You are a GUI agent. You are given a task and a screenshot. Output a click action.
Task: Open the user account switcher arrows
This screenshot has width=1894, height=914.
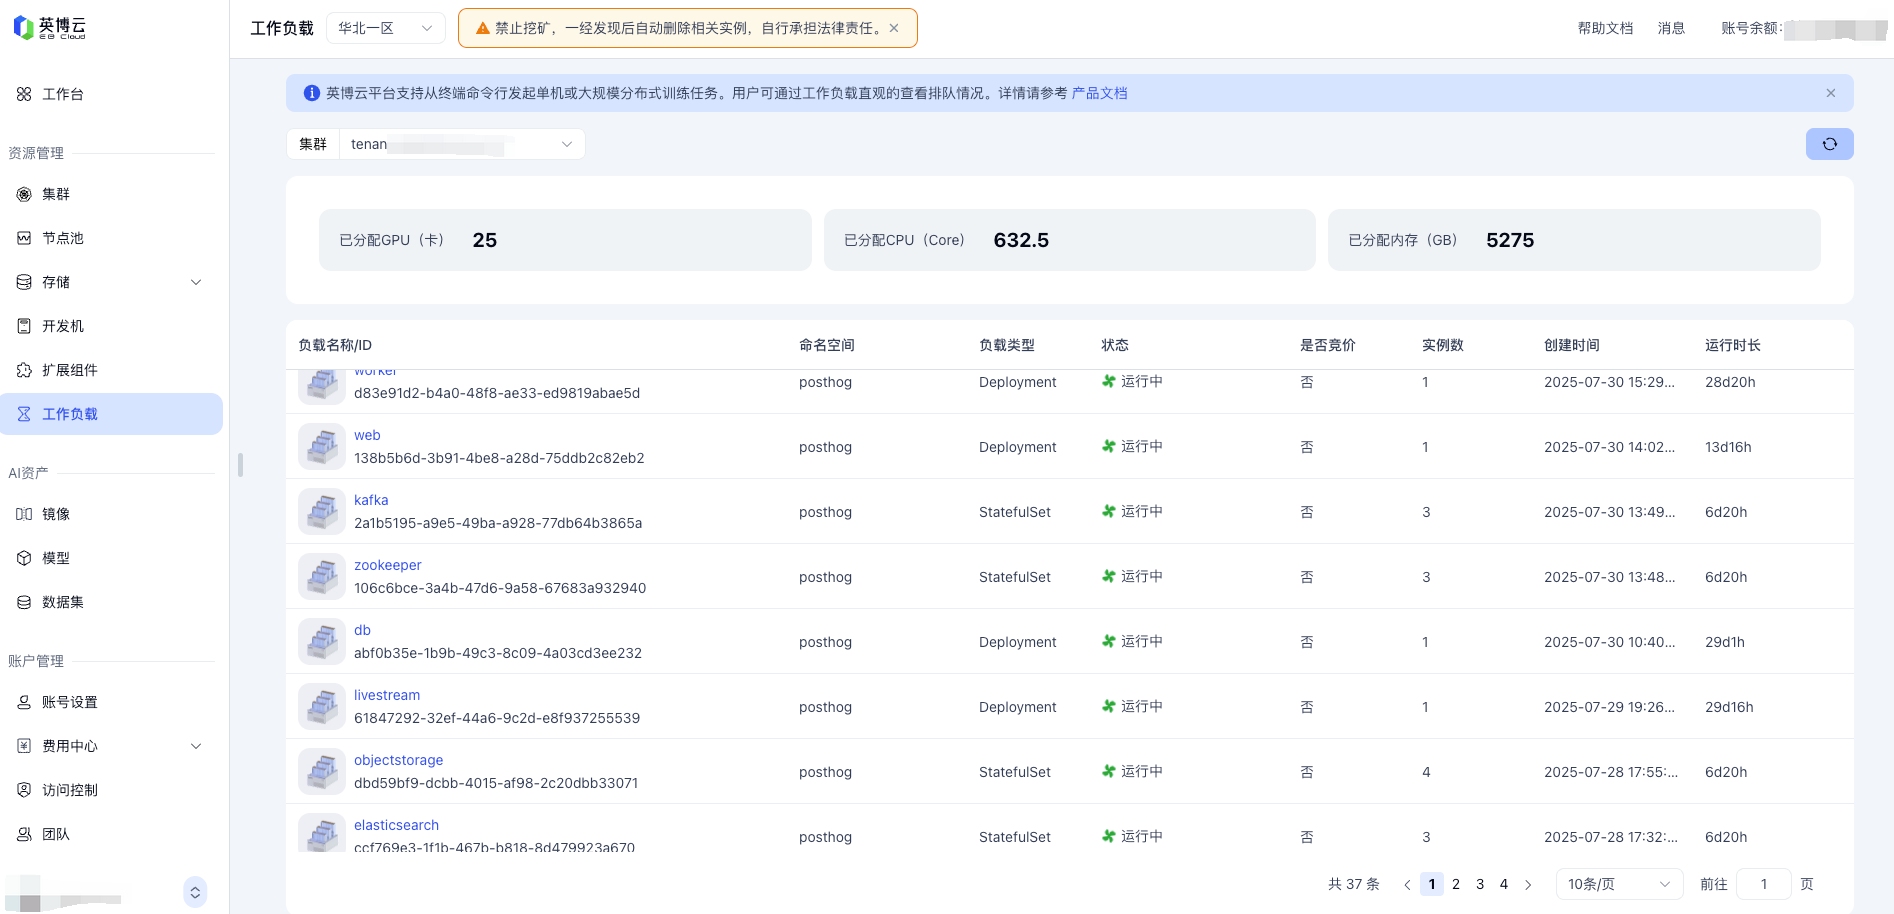195,892
